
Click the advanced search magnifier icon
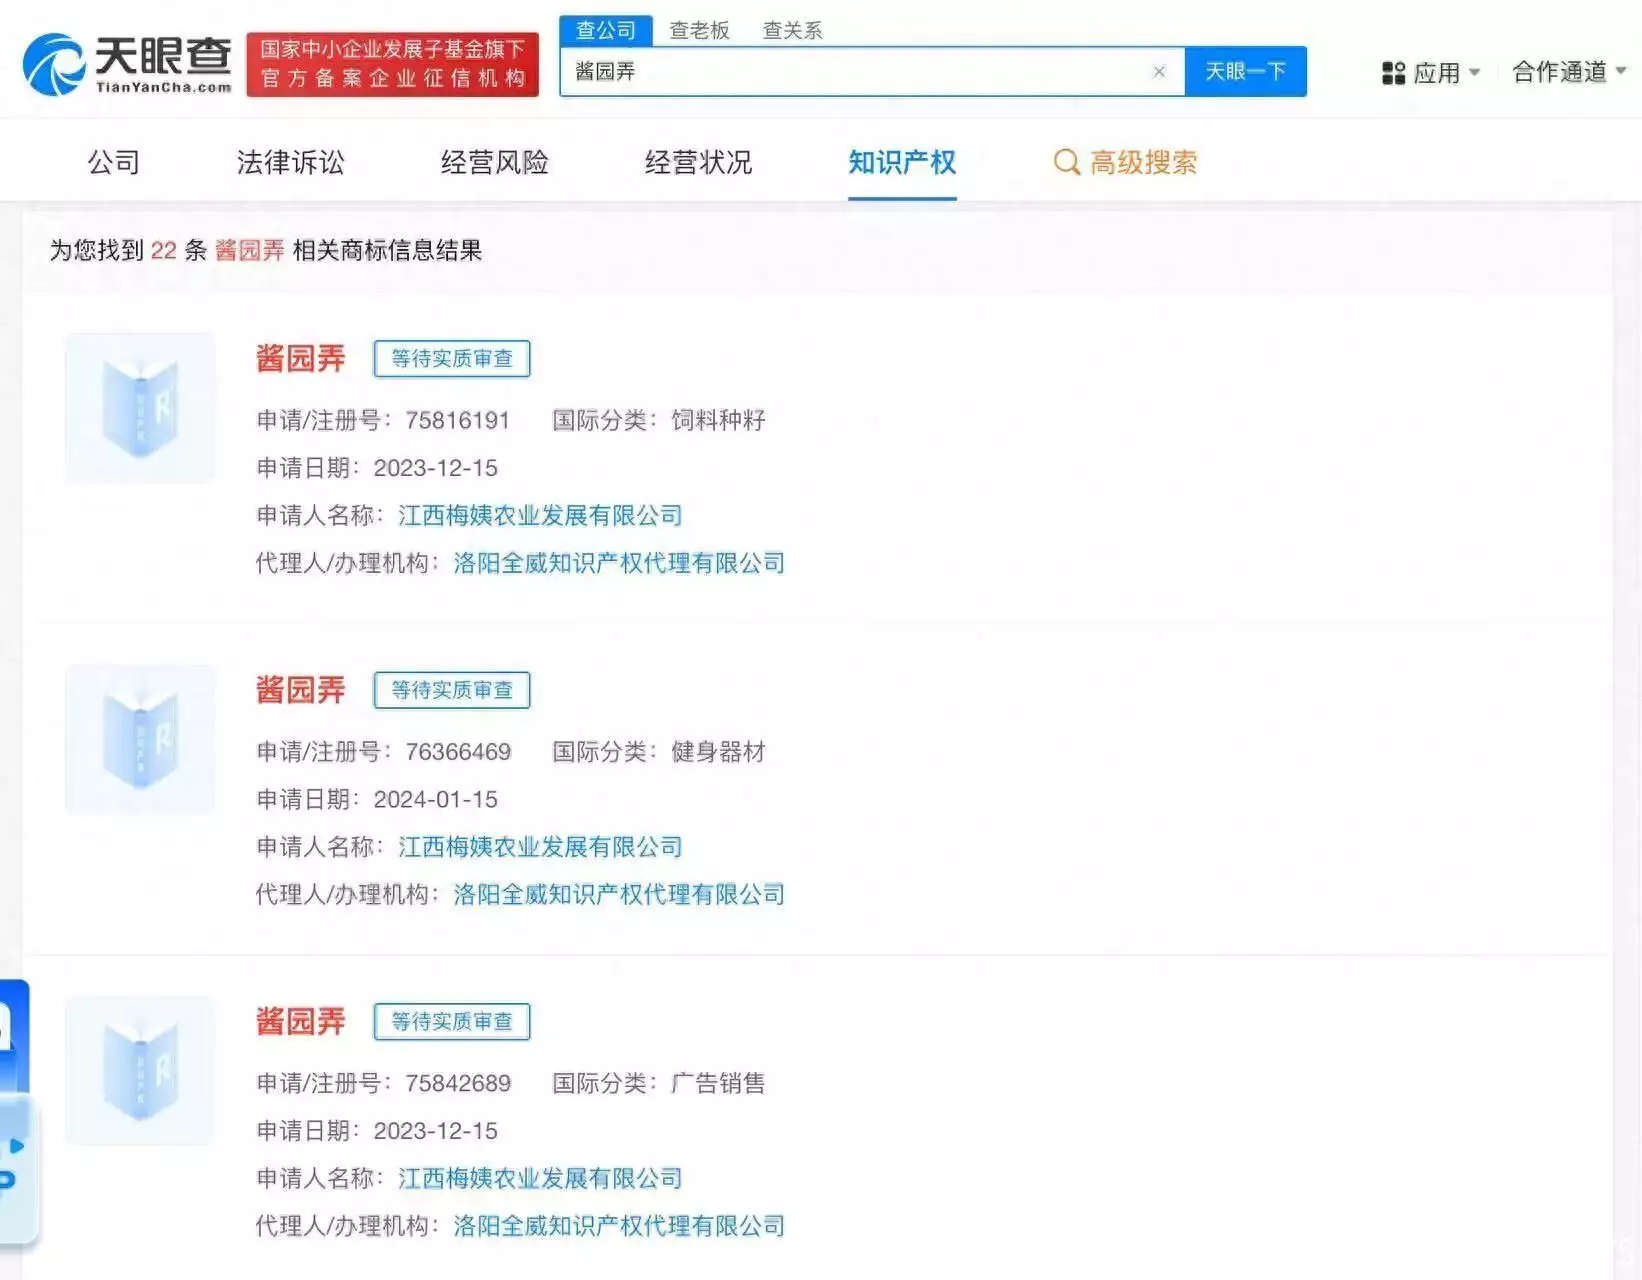coord(1067,162)
